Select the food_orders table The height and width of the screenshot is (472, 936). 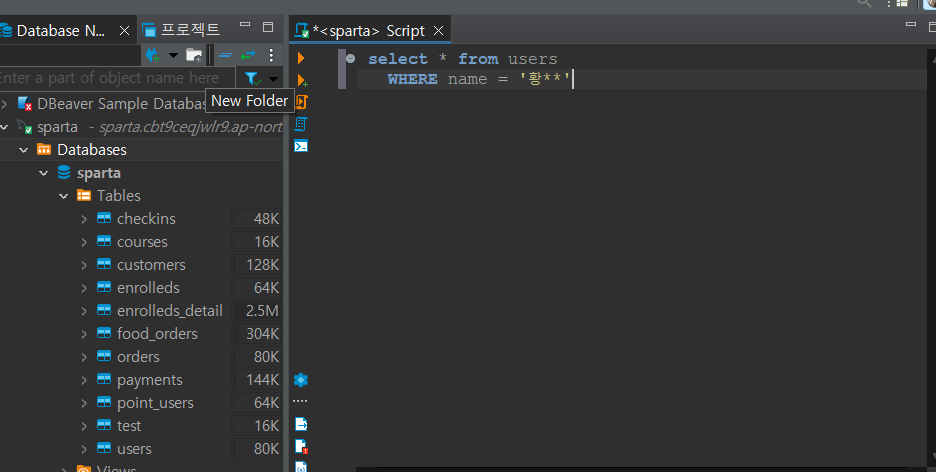(157, 334)
